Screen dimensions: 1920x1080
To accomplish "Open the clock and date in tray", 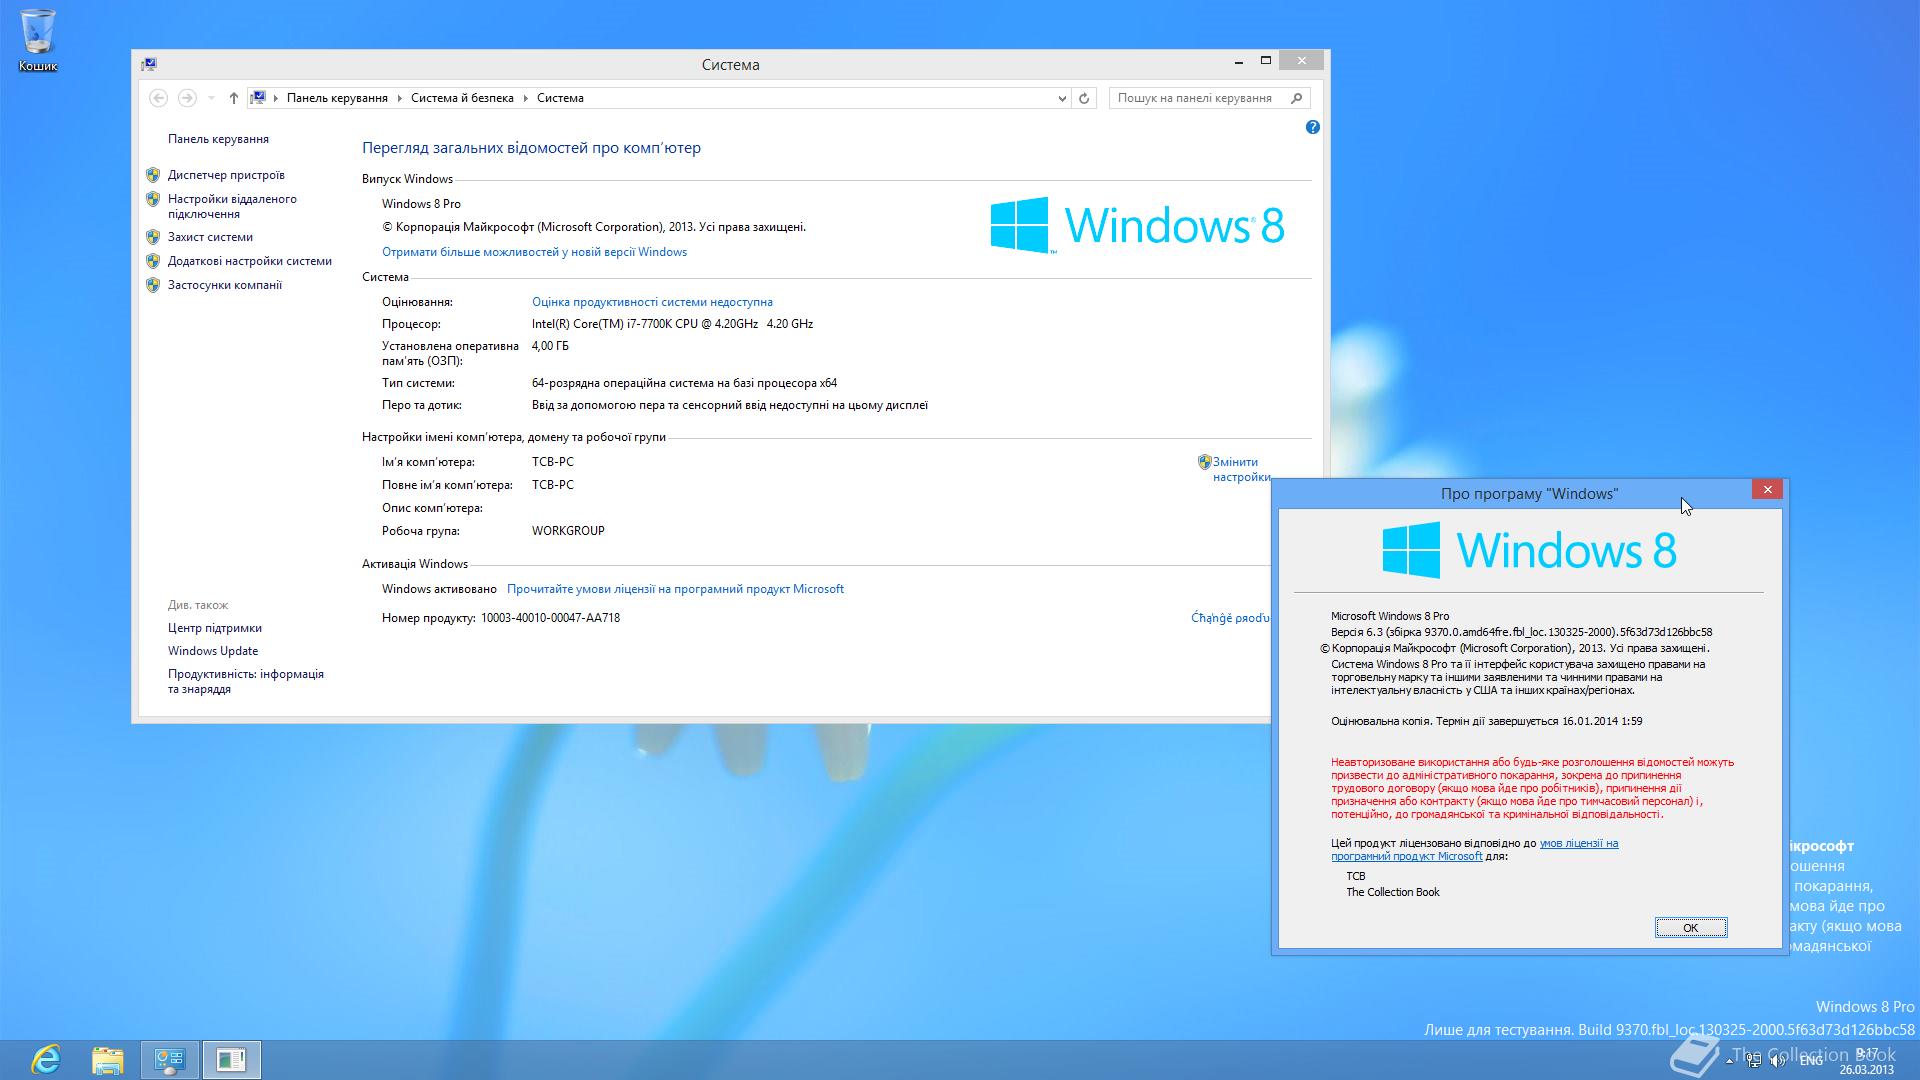I will tap(1866, 1060).
